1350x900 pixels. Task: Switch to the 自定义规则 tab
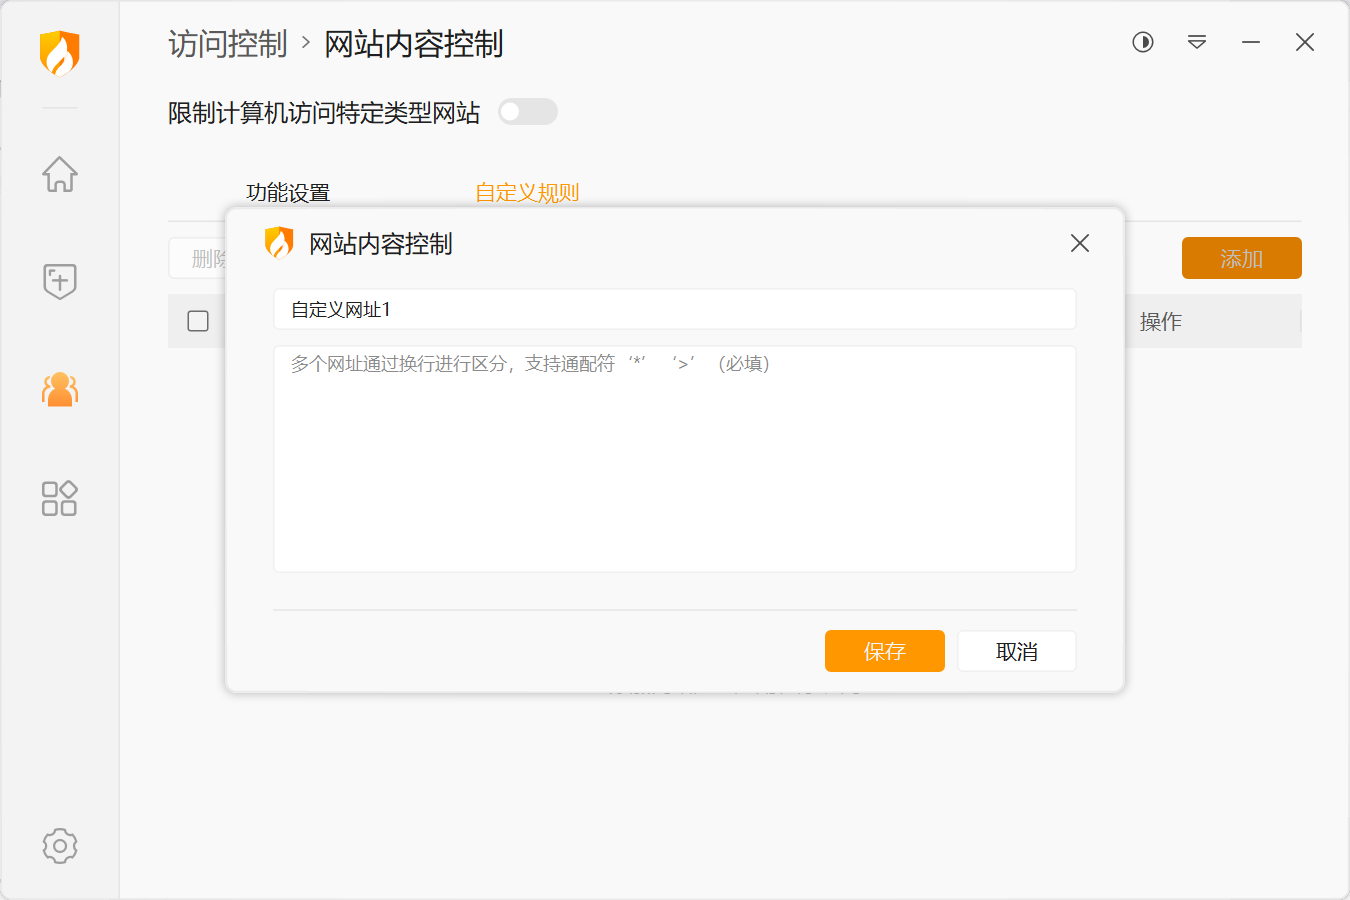click(527, 192)
